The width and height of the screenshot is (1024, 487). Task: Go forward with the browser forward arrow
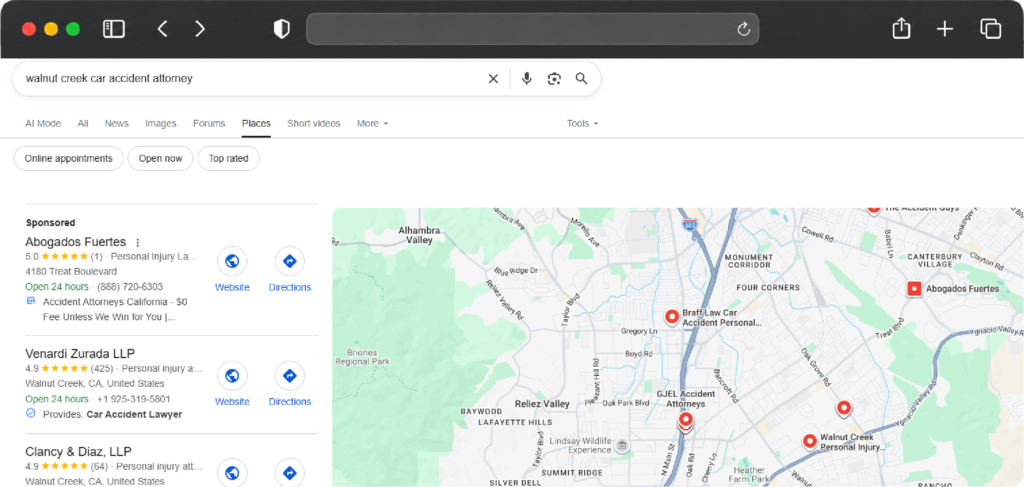coord(200,29)
